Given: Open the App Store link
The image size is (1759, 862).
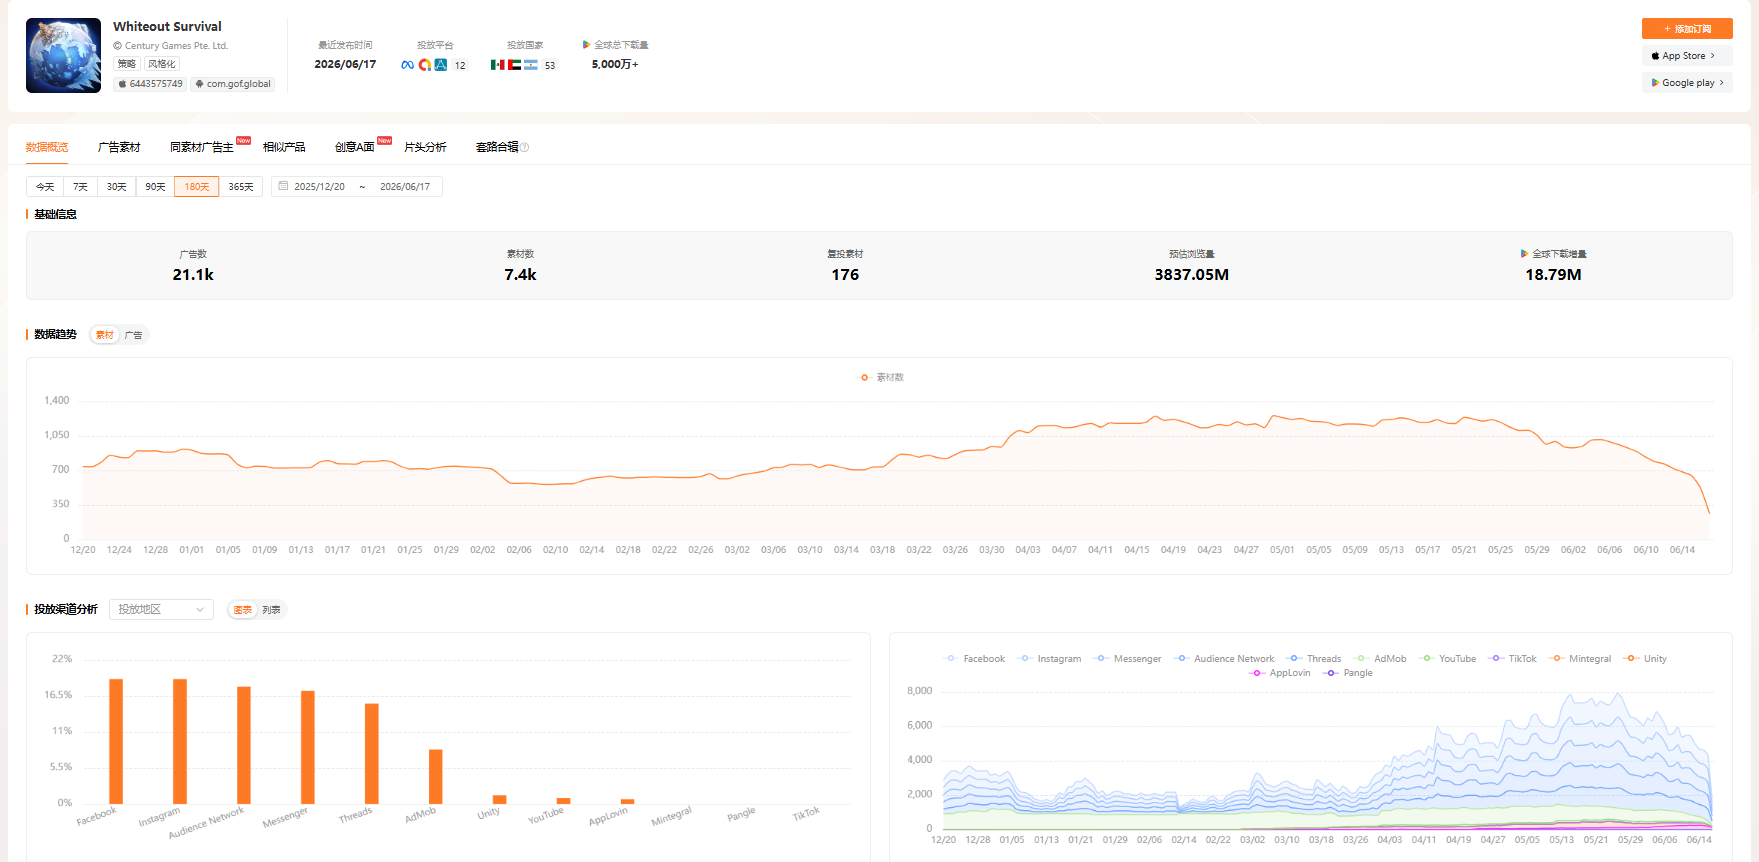Looking at the screenshot, I should (x=1687, y=56).
